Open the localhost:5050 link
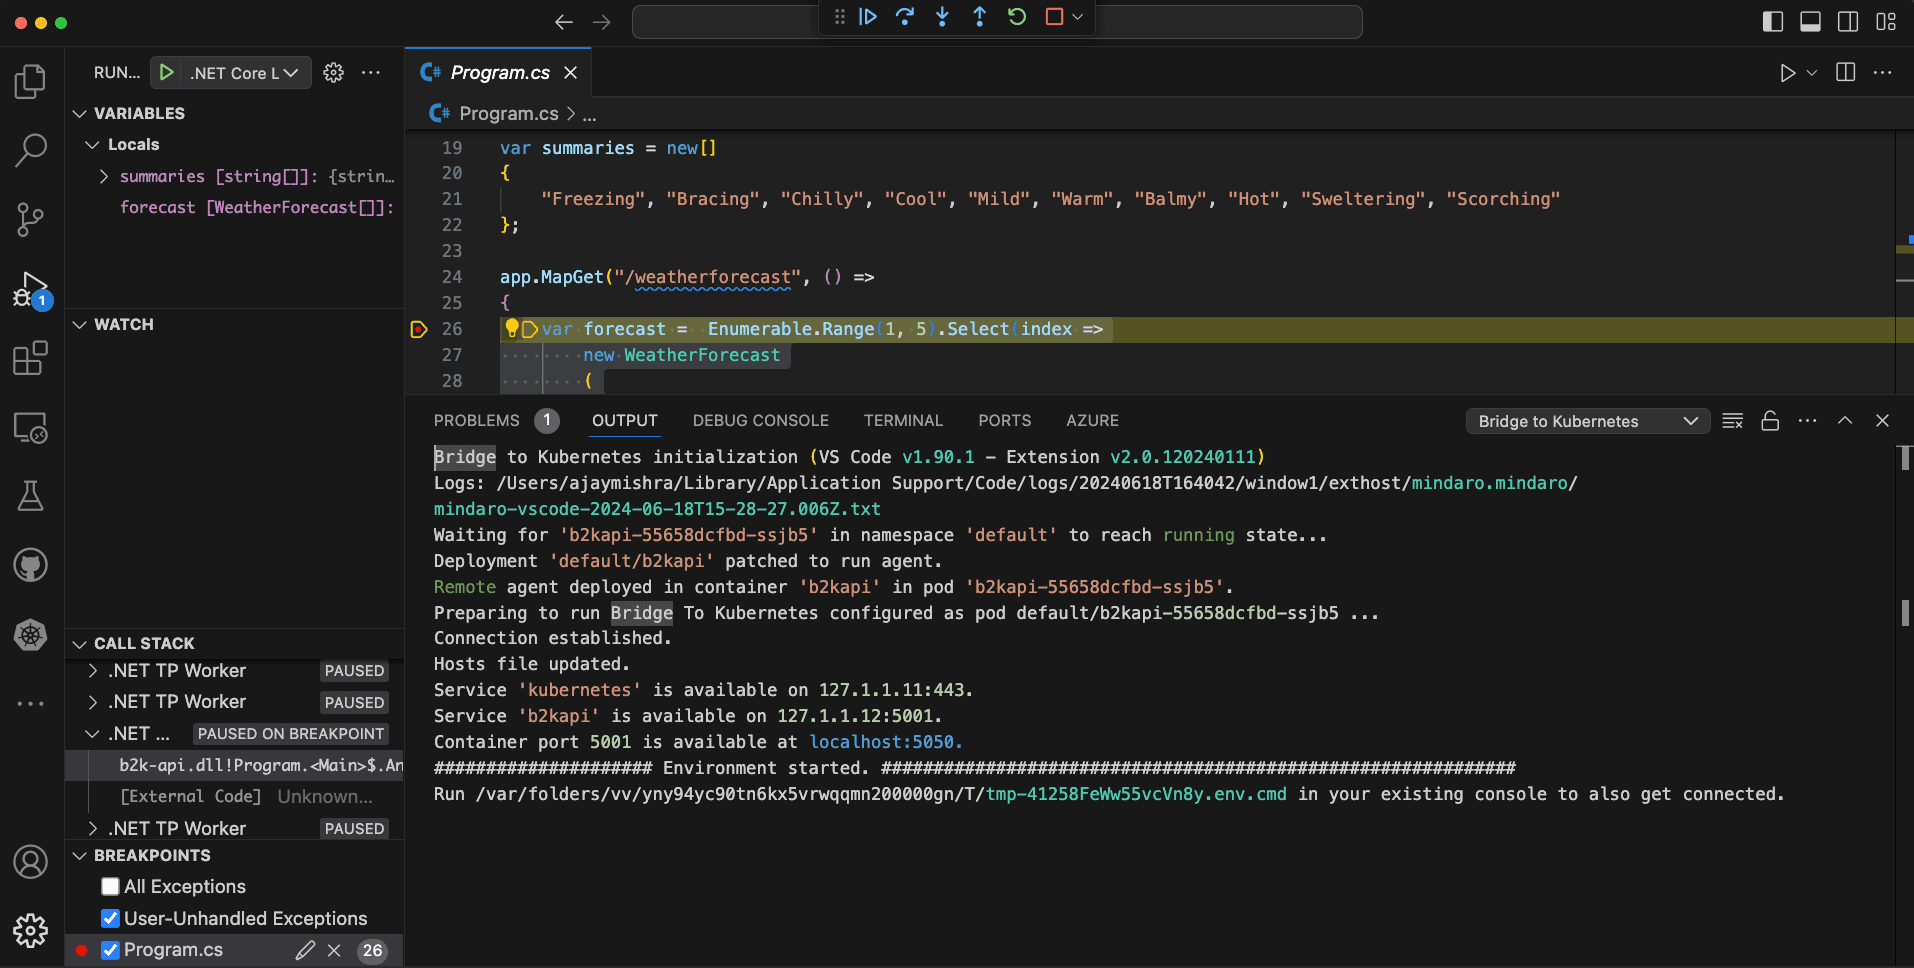The image size is (1914, 968). tap(884, 742)
